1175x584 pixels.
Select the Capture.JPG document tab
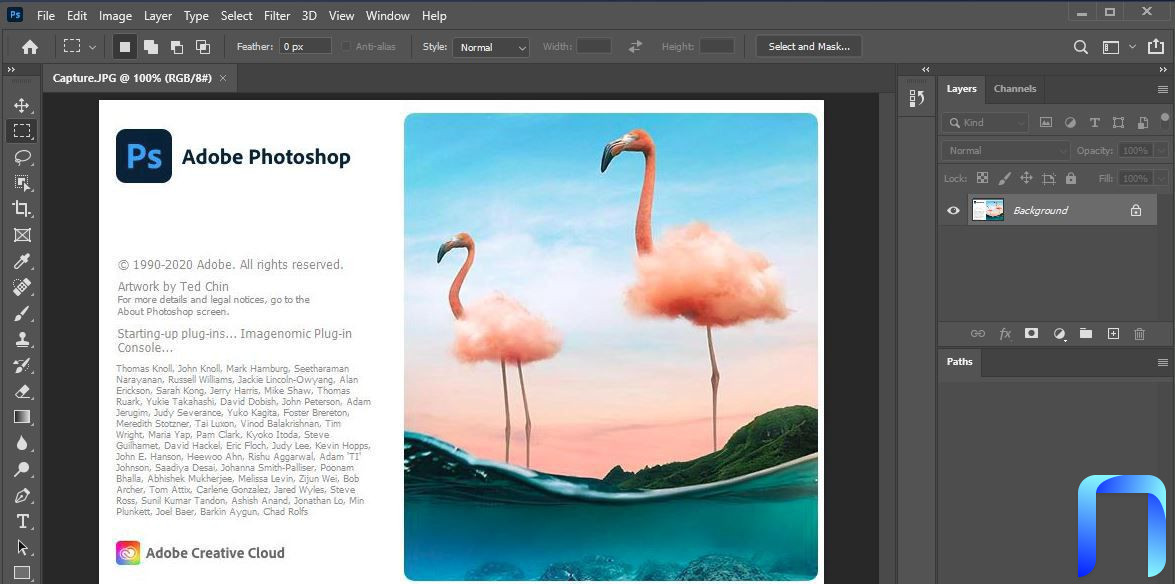[x=132, y=78]
